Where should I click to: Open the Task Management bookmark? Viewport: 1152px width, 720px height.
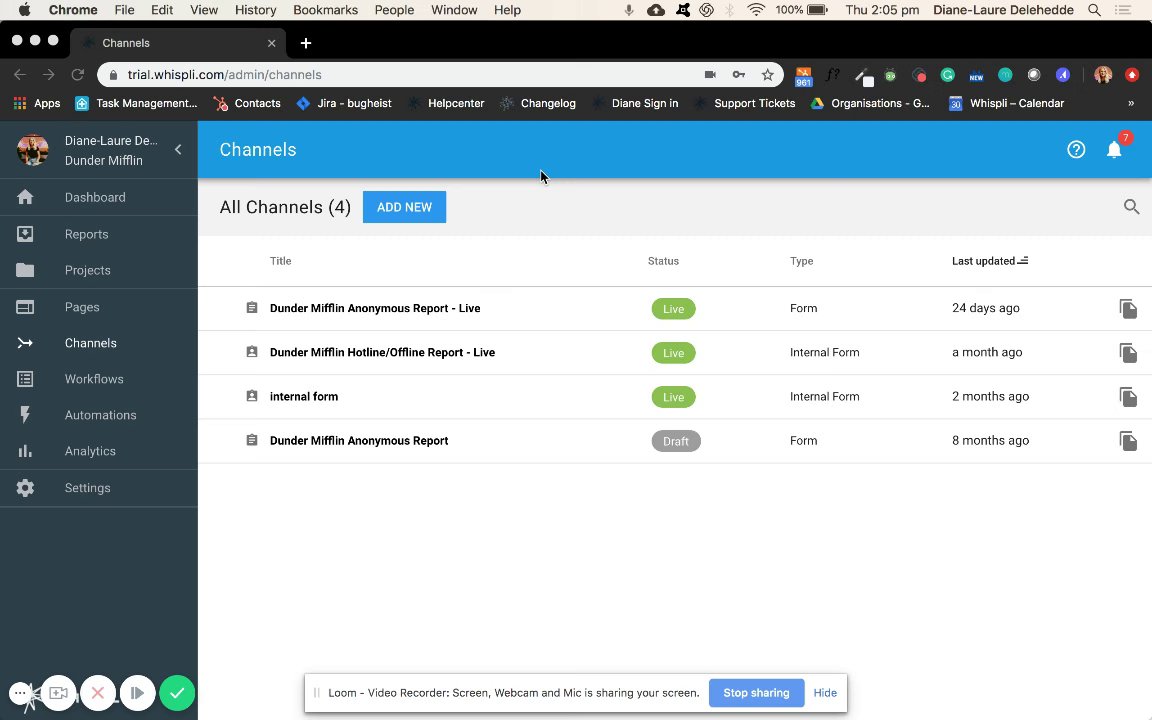point(137,103)
